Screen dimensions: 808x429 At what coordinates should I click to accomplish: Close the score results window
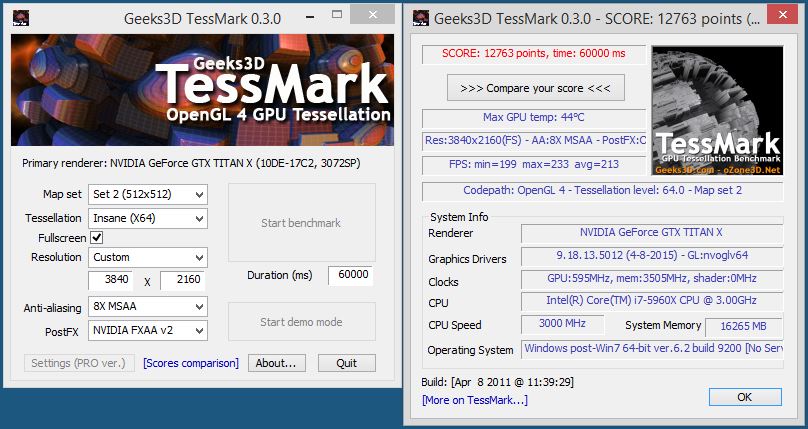tap(782, 15)
